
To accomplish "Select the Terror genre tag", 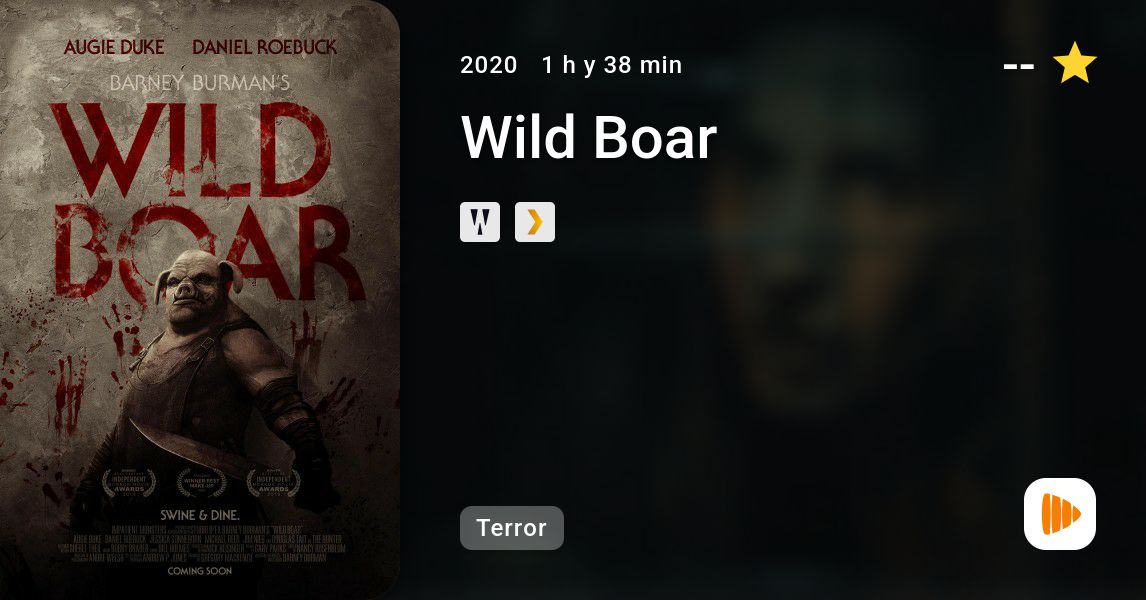I will [x=512, y=528].
